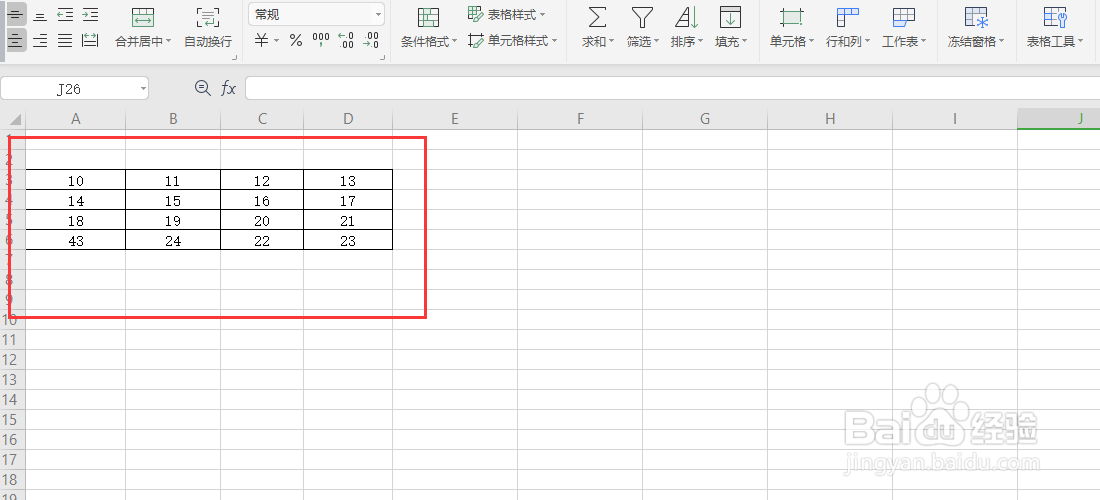Select the cell containing 15
This screenshot has width=1100, height=500.
(173, 201)
